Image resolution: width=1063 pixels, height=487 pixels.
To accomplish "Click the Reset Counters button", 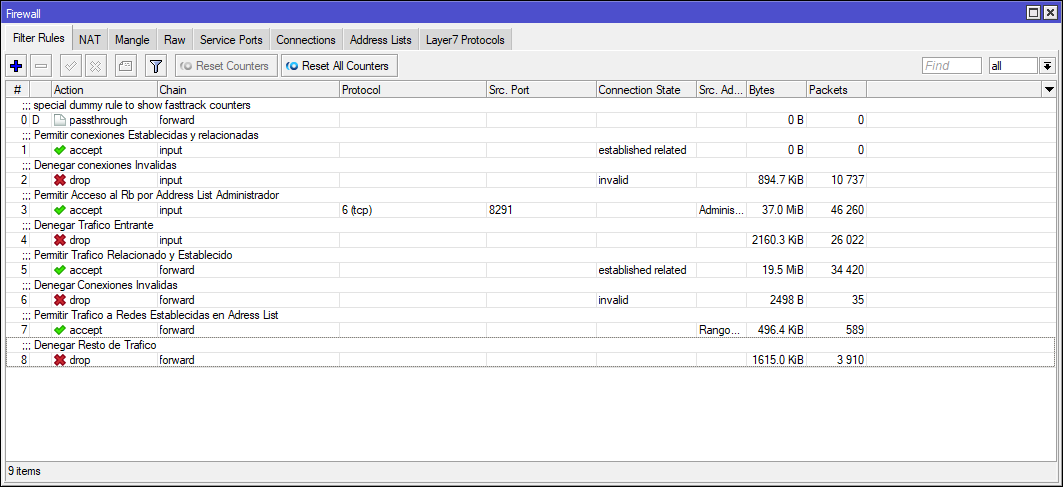I will tap(225, 66).
